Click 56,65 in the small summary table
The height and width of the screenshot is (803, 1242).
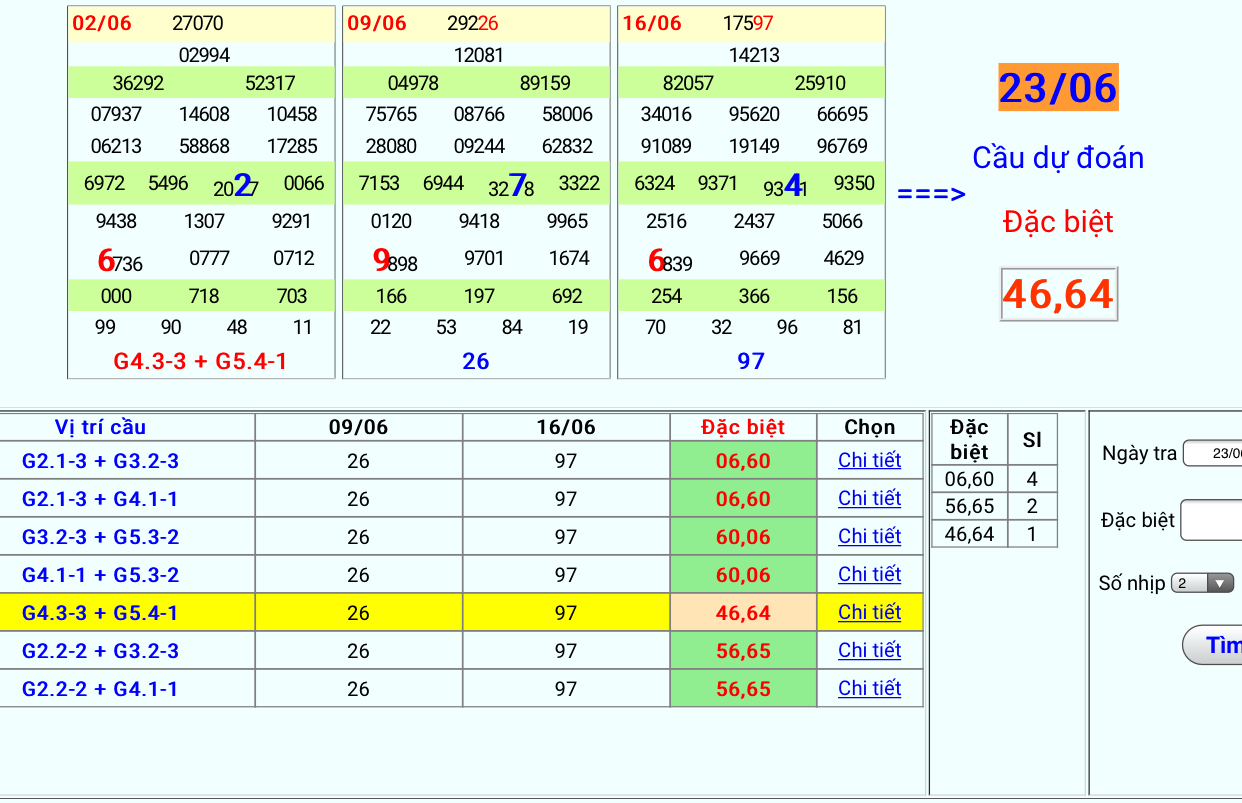point(969,507)
